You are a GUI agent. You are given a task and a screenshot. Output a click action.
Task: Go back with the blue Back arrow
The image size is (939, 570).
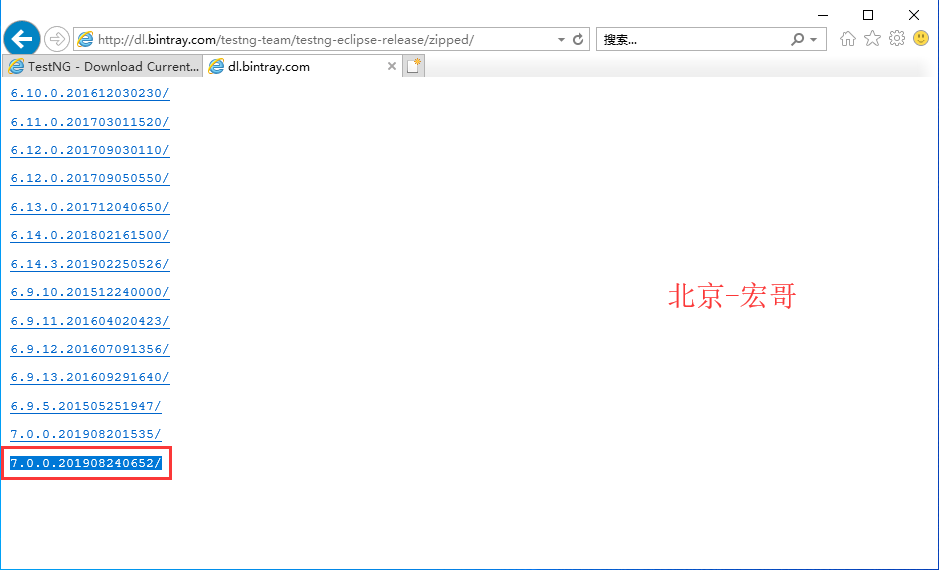click(22, 40)
